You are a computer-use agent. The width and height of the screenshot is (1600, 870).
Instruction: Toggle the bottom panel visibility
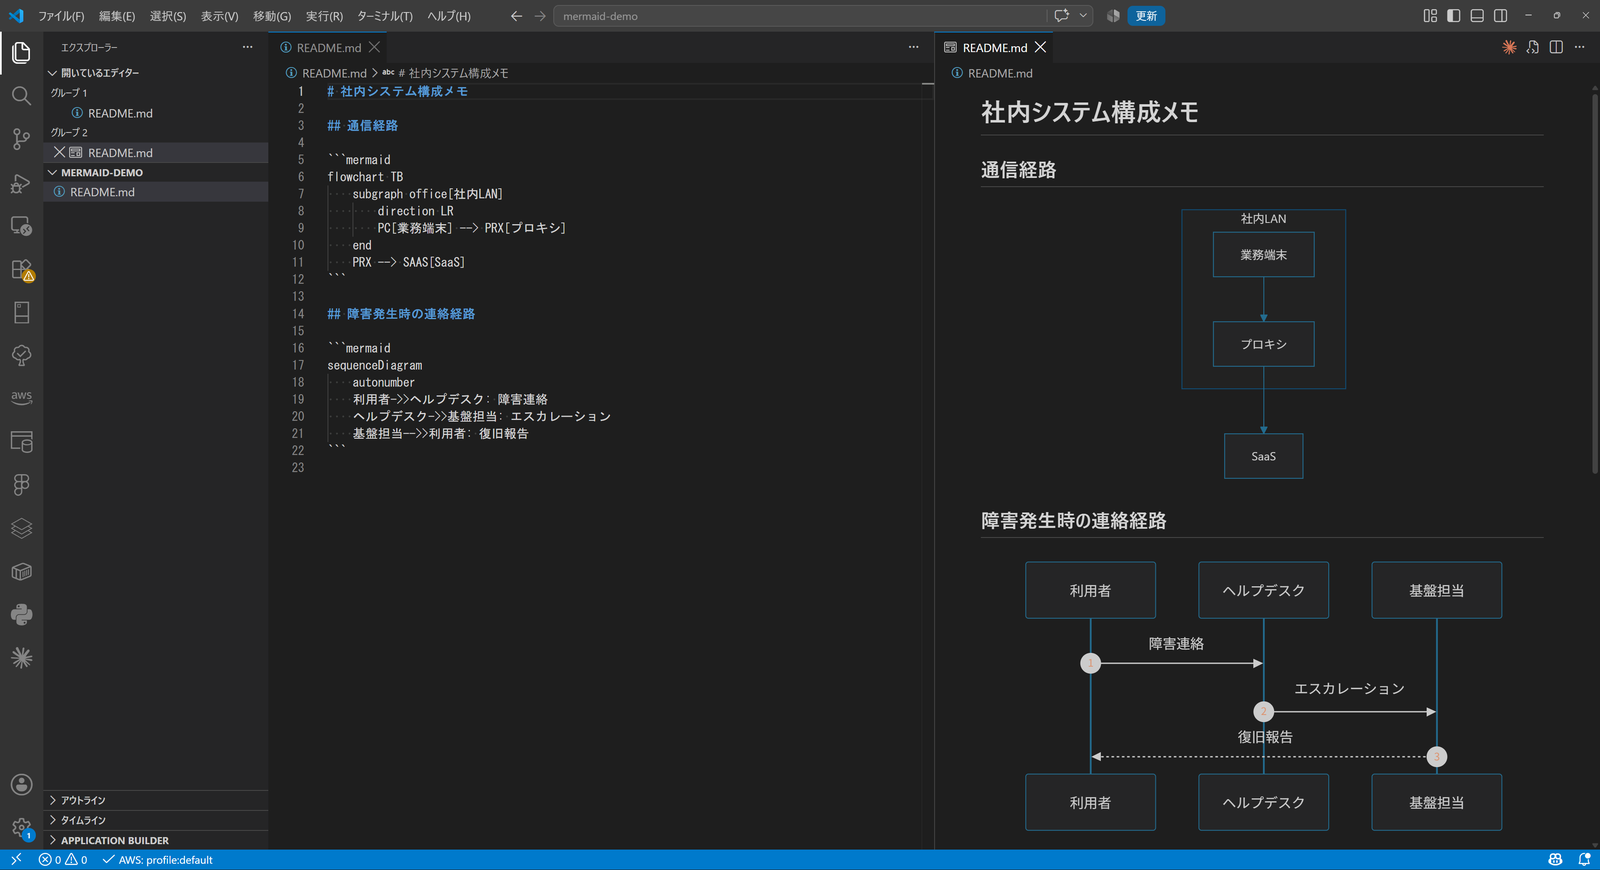coord(1477,16)
